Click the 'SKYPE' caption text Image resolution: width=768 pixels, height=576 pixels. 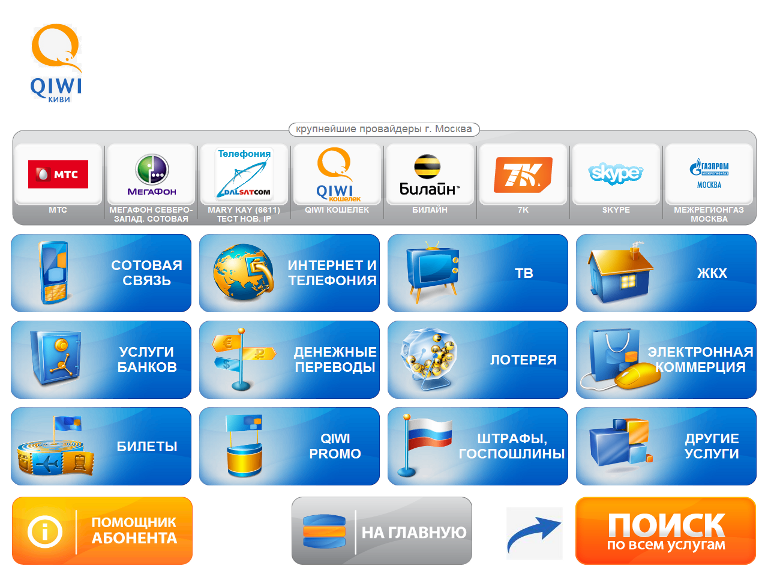616,210
